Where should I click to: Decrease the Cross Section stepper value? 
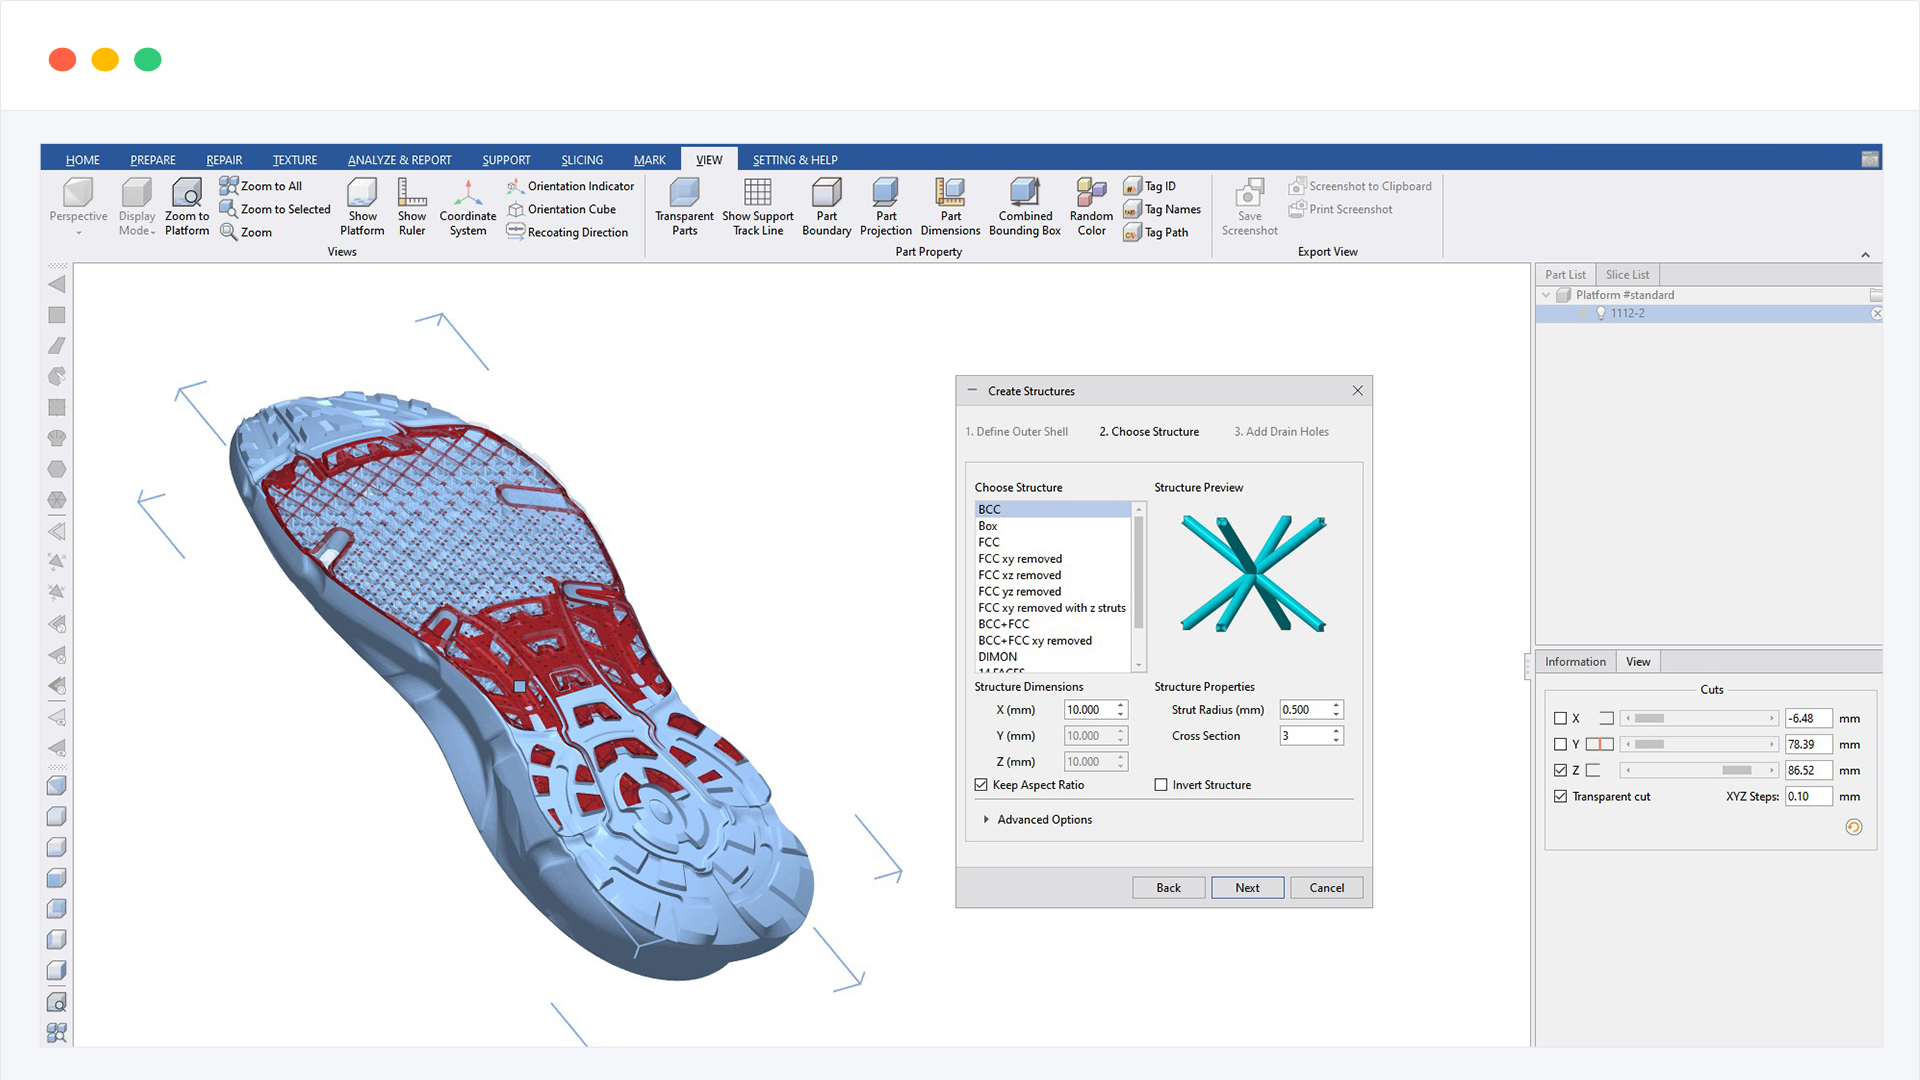[x=1336, y=740]
